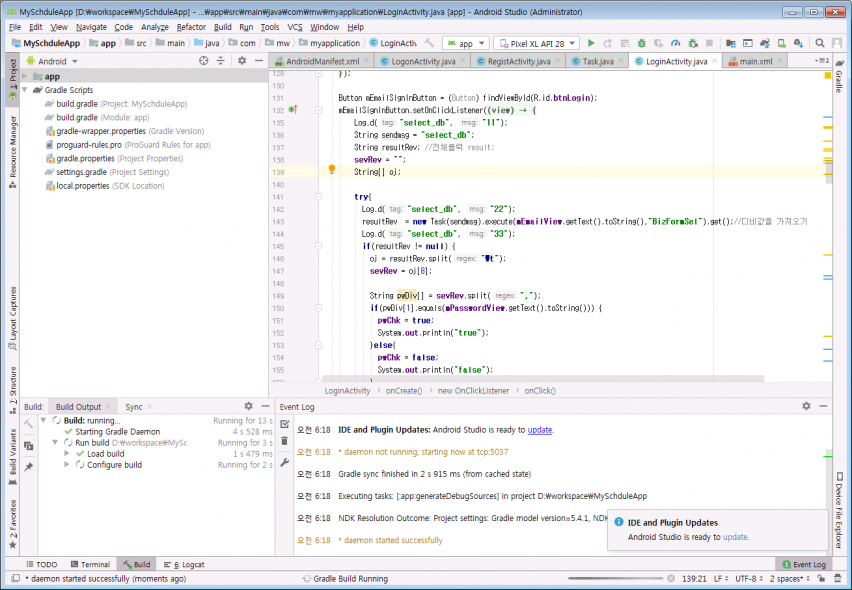Switch to Task.java editor tab
The width and height of the screenshot is (852, 590).
(x=598, y=61)
